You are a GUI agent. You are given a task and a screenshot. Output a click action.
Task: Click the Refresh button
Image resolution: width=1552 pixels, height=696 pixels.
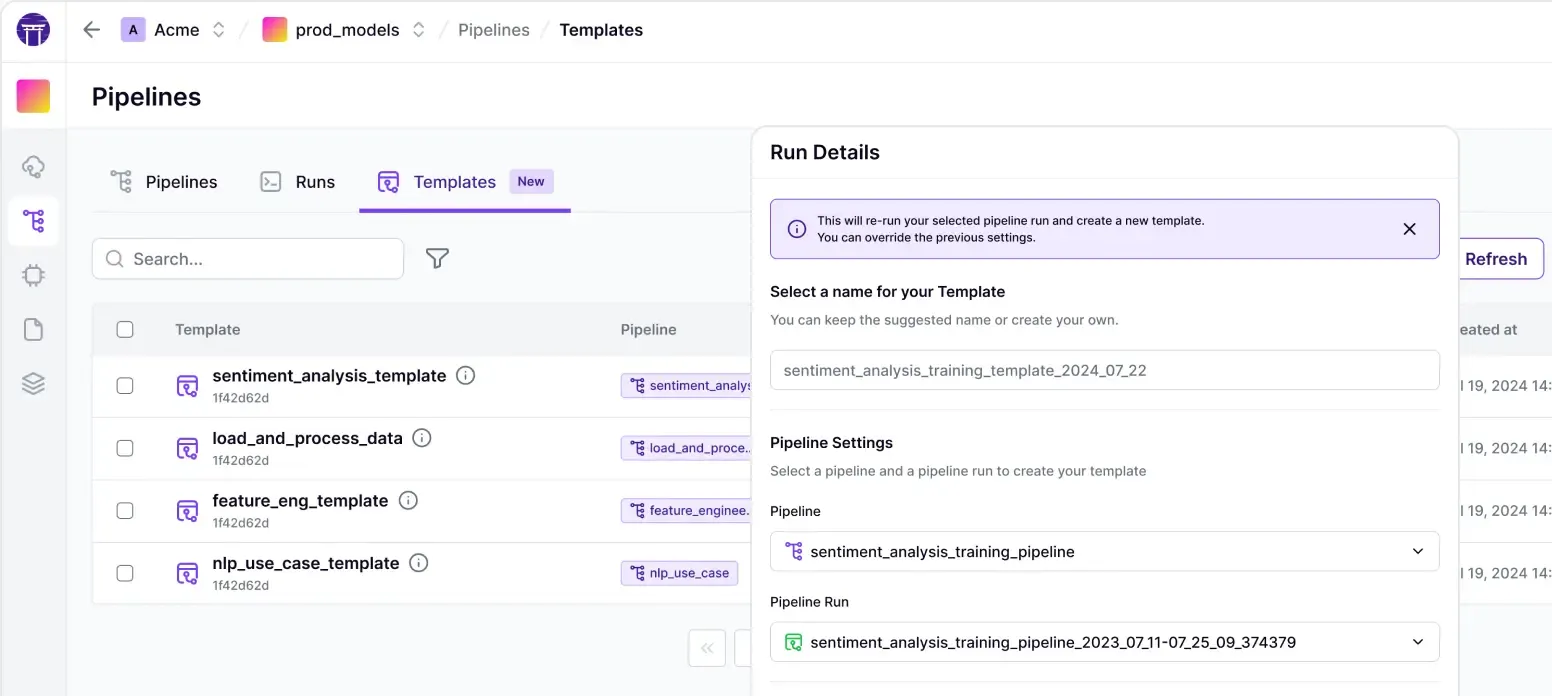point(1495,259)
